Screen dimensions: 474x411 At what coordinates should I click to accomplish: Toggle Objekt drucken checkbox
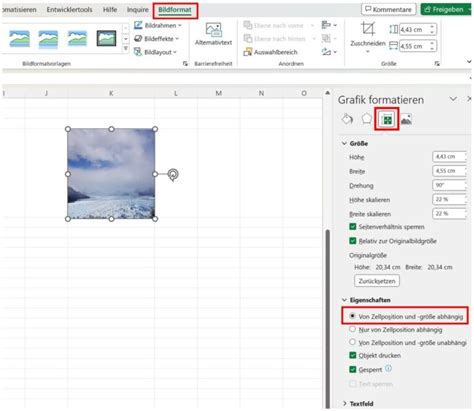click(x=353, y=355)
